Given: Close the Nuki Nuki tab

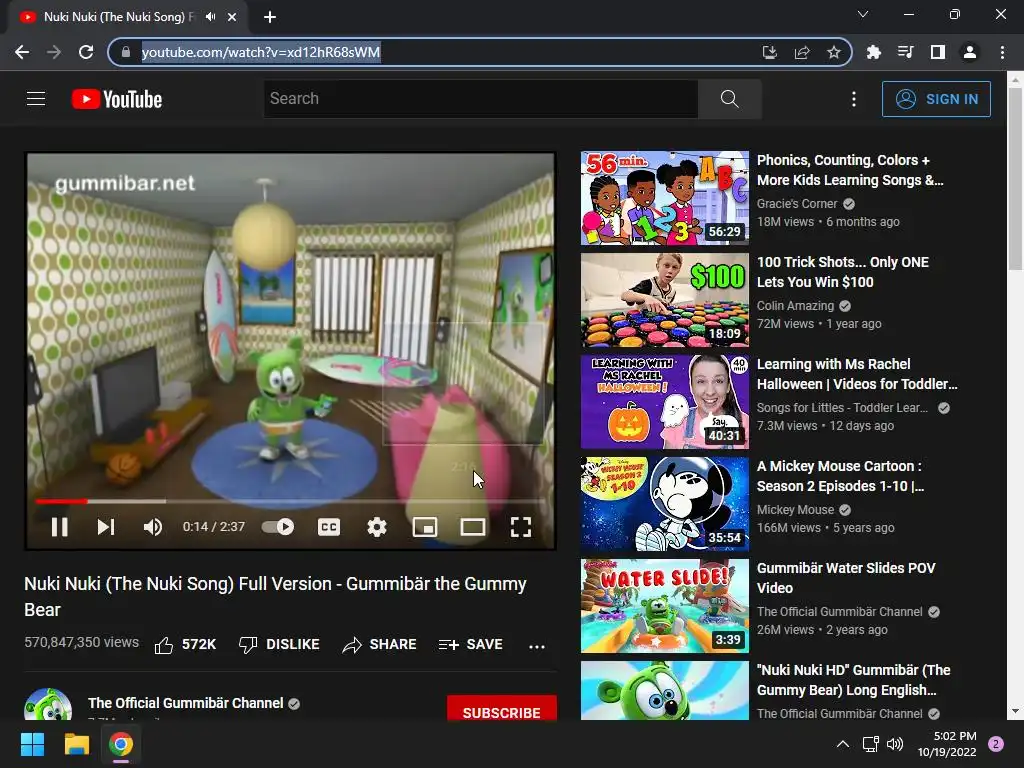Looking at the screenshot, I should [232, 17].
